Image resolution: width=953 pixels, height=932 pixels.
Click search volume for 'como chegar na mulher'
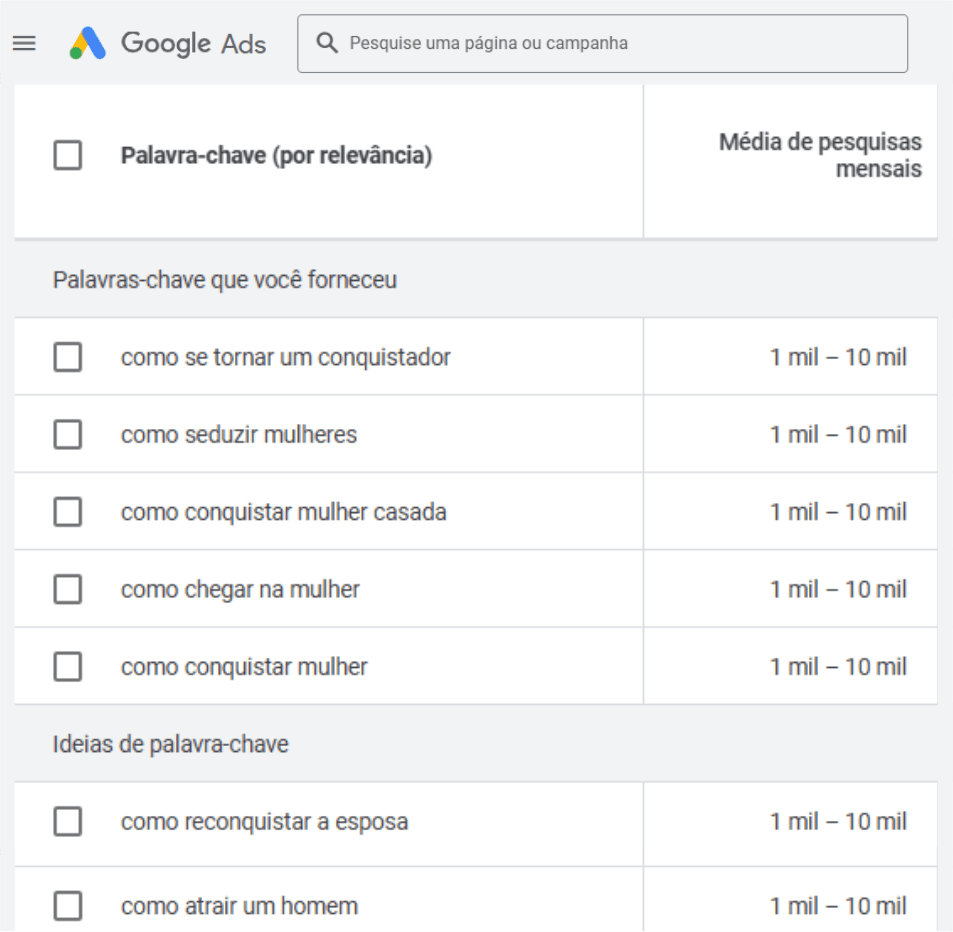pyautogui.click(x=838, y=589)
